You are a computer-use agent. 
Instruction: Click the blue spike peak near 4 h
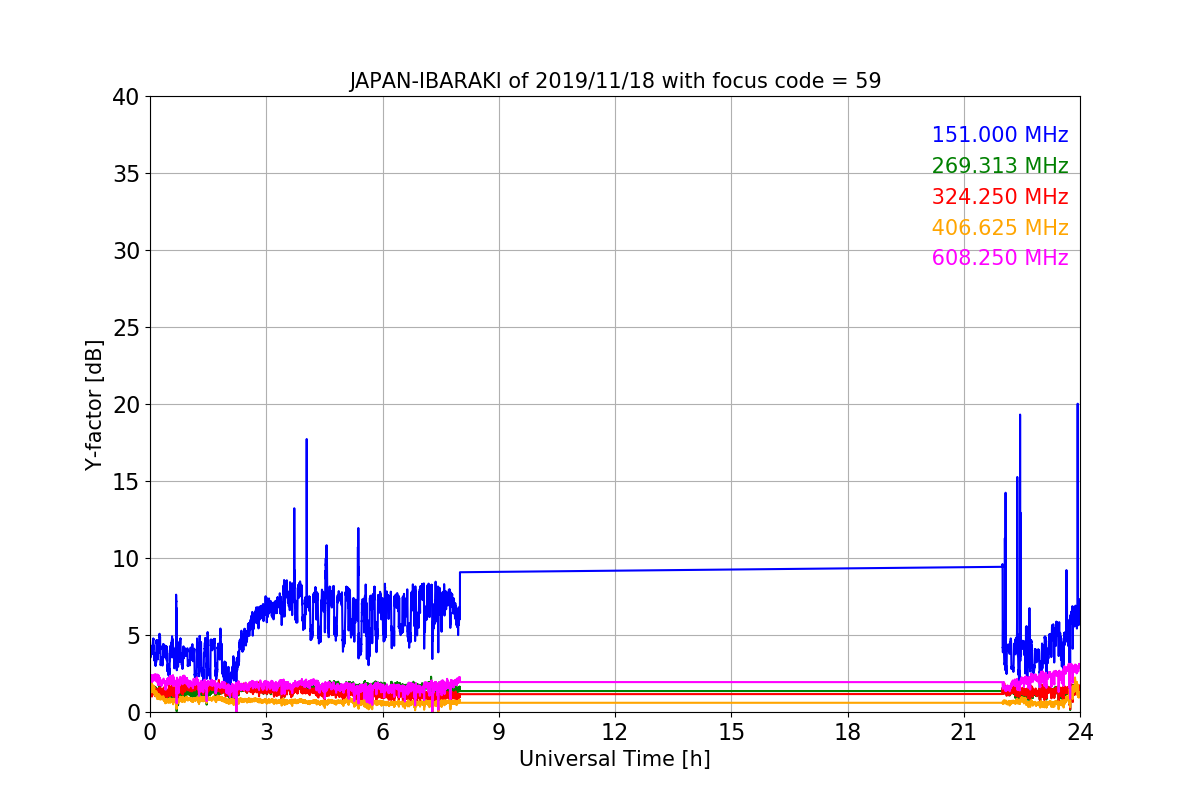(x=306, y=440)
